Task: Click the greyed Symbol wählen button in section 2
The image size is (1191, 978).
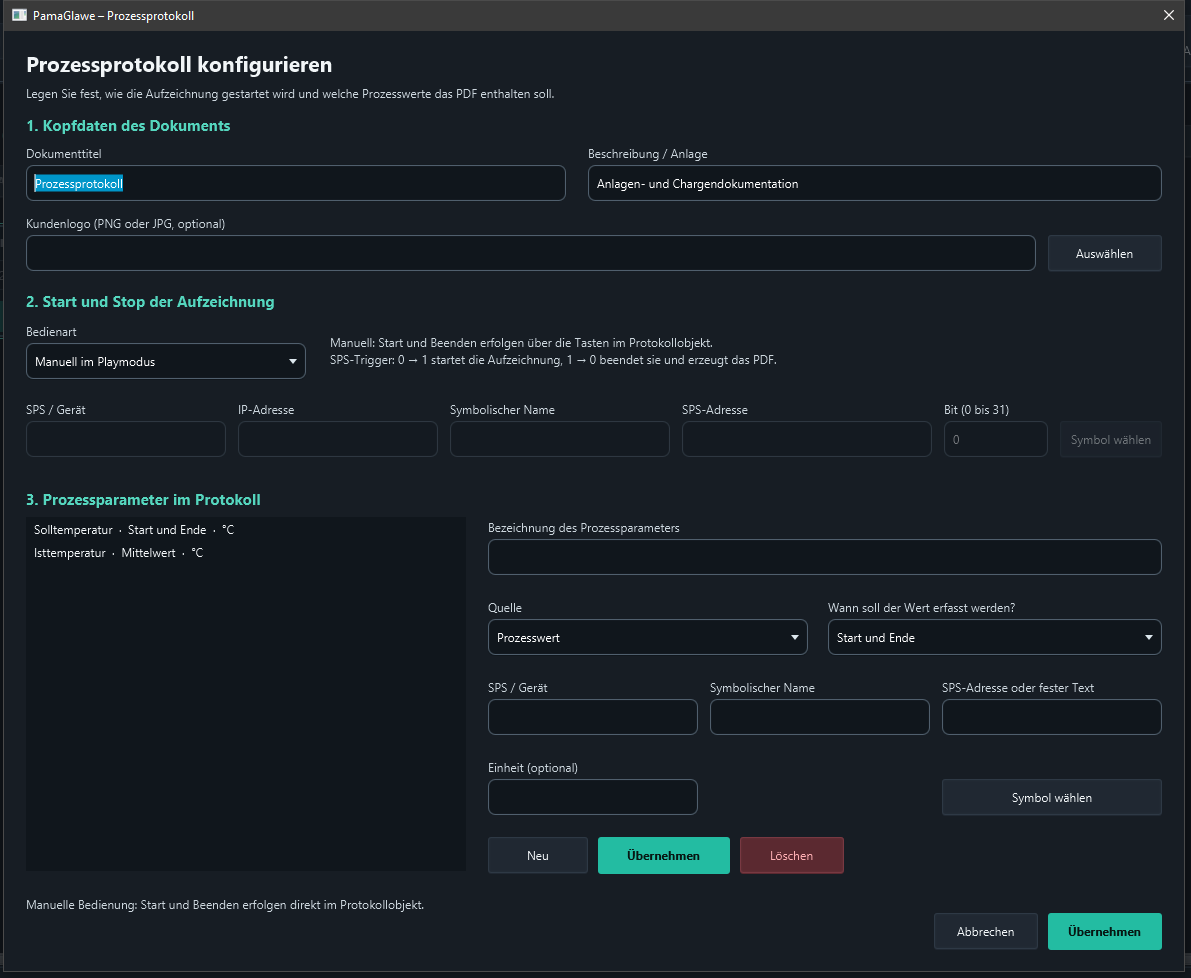Action: click(1110, 440)
